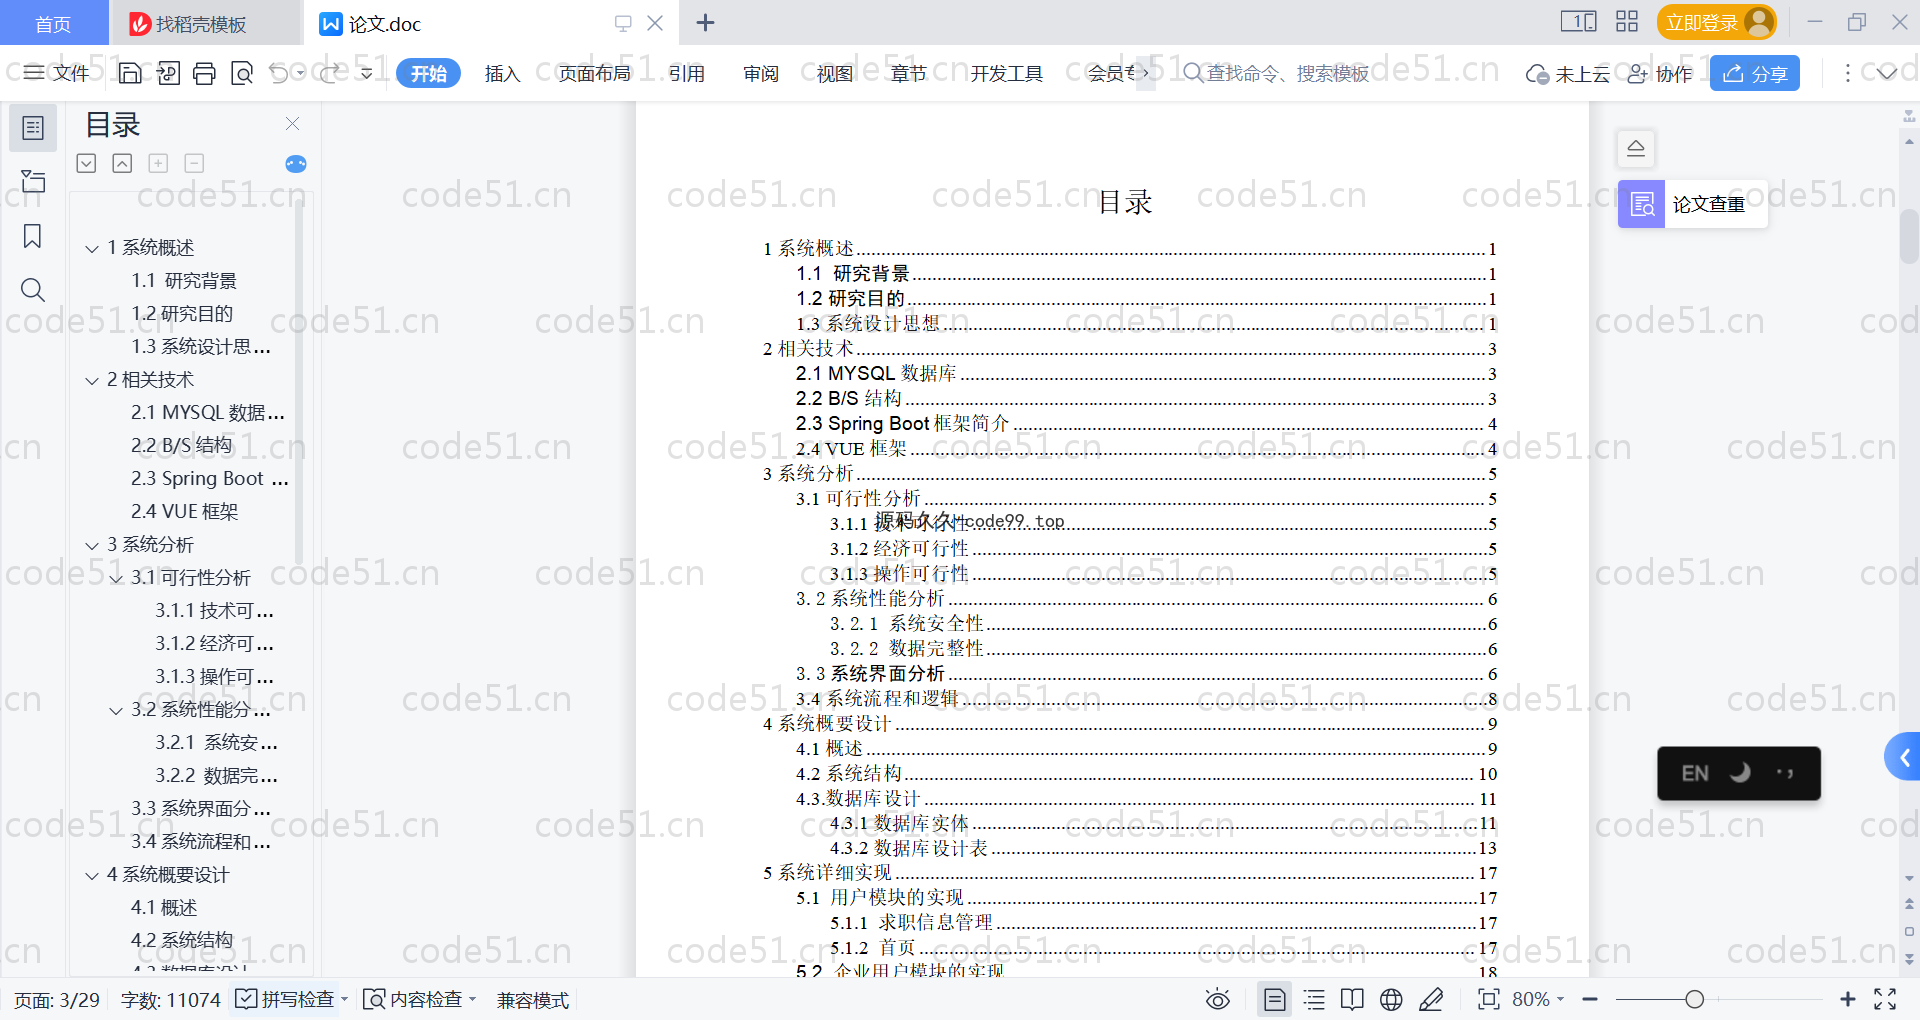Open the chapter navigation sidebar icon
1920x1020 pixels.
tap(33, 181)
